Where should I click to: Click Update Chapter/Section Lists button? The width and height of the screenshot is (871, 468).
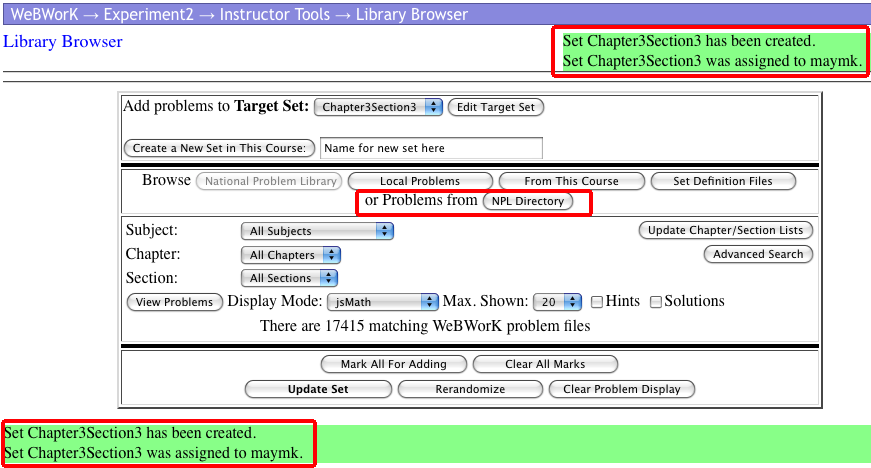[725, 230]
